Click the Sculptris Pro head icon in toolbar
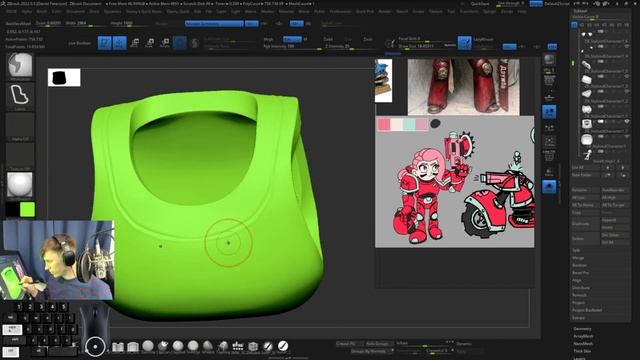This screenshot has height=360, width=640. [195, 43]
